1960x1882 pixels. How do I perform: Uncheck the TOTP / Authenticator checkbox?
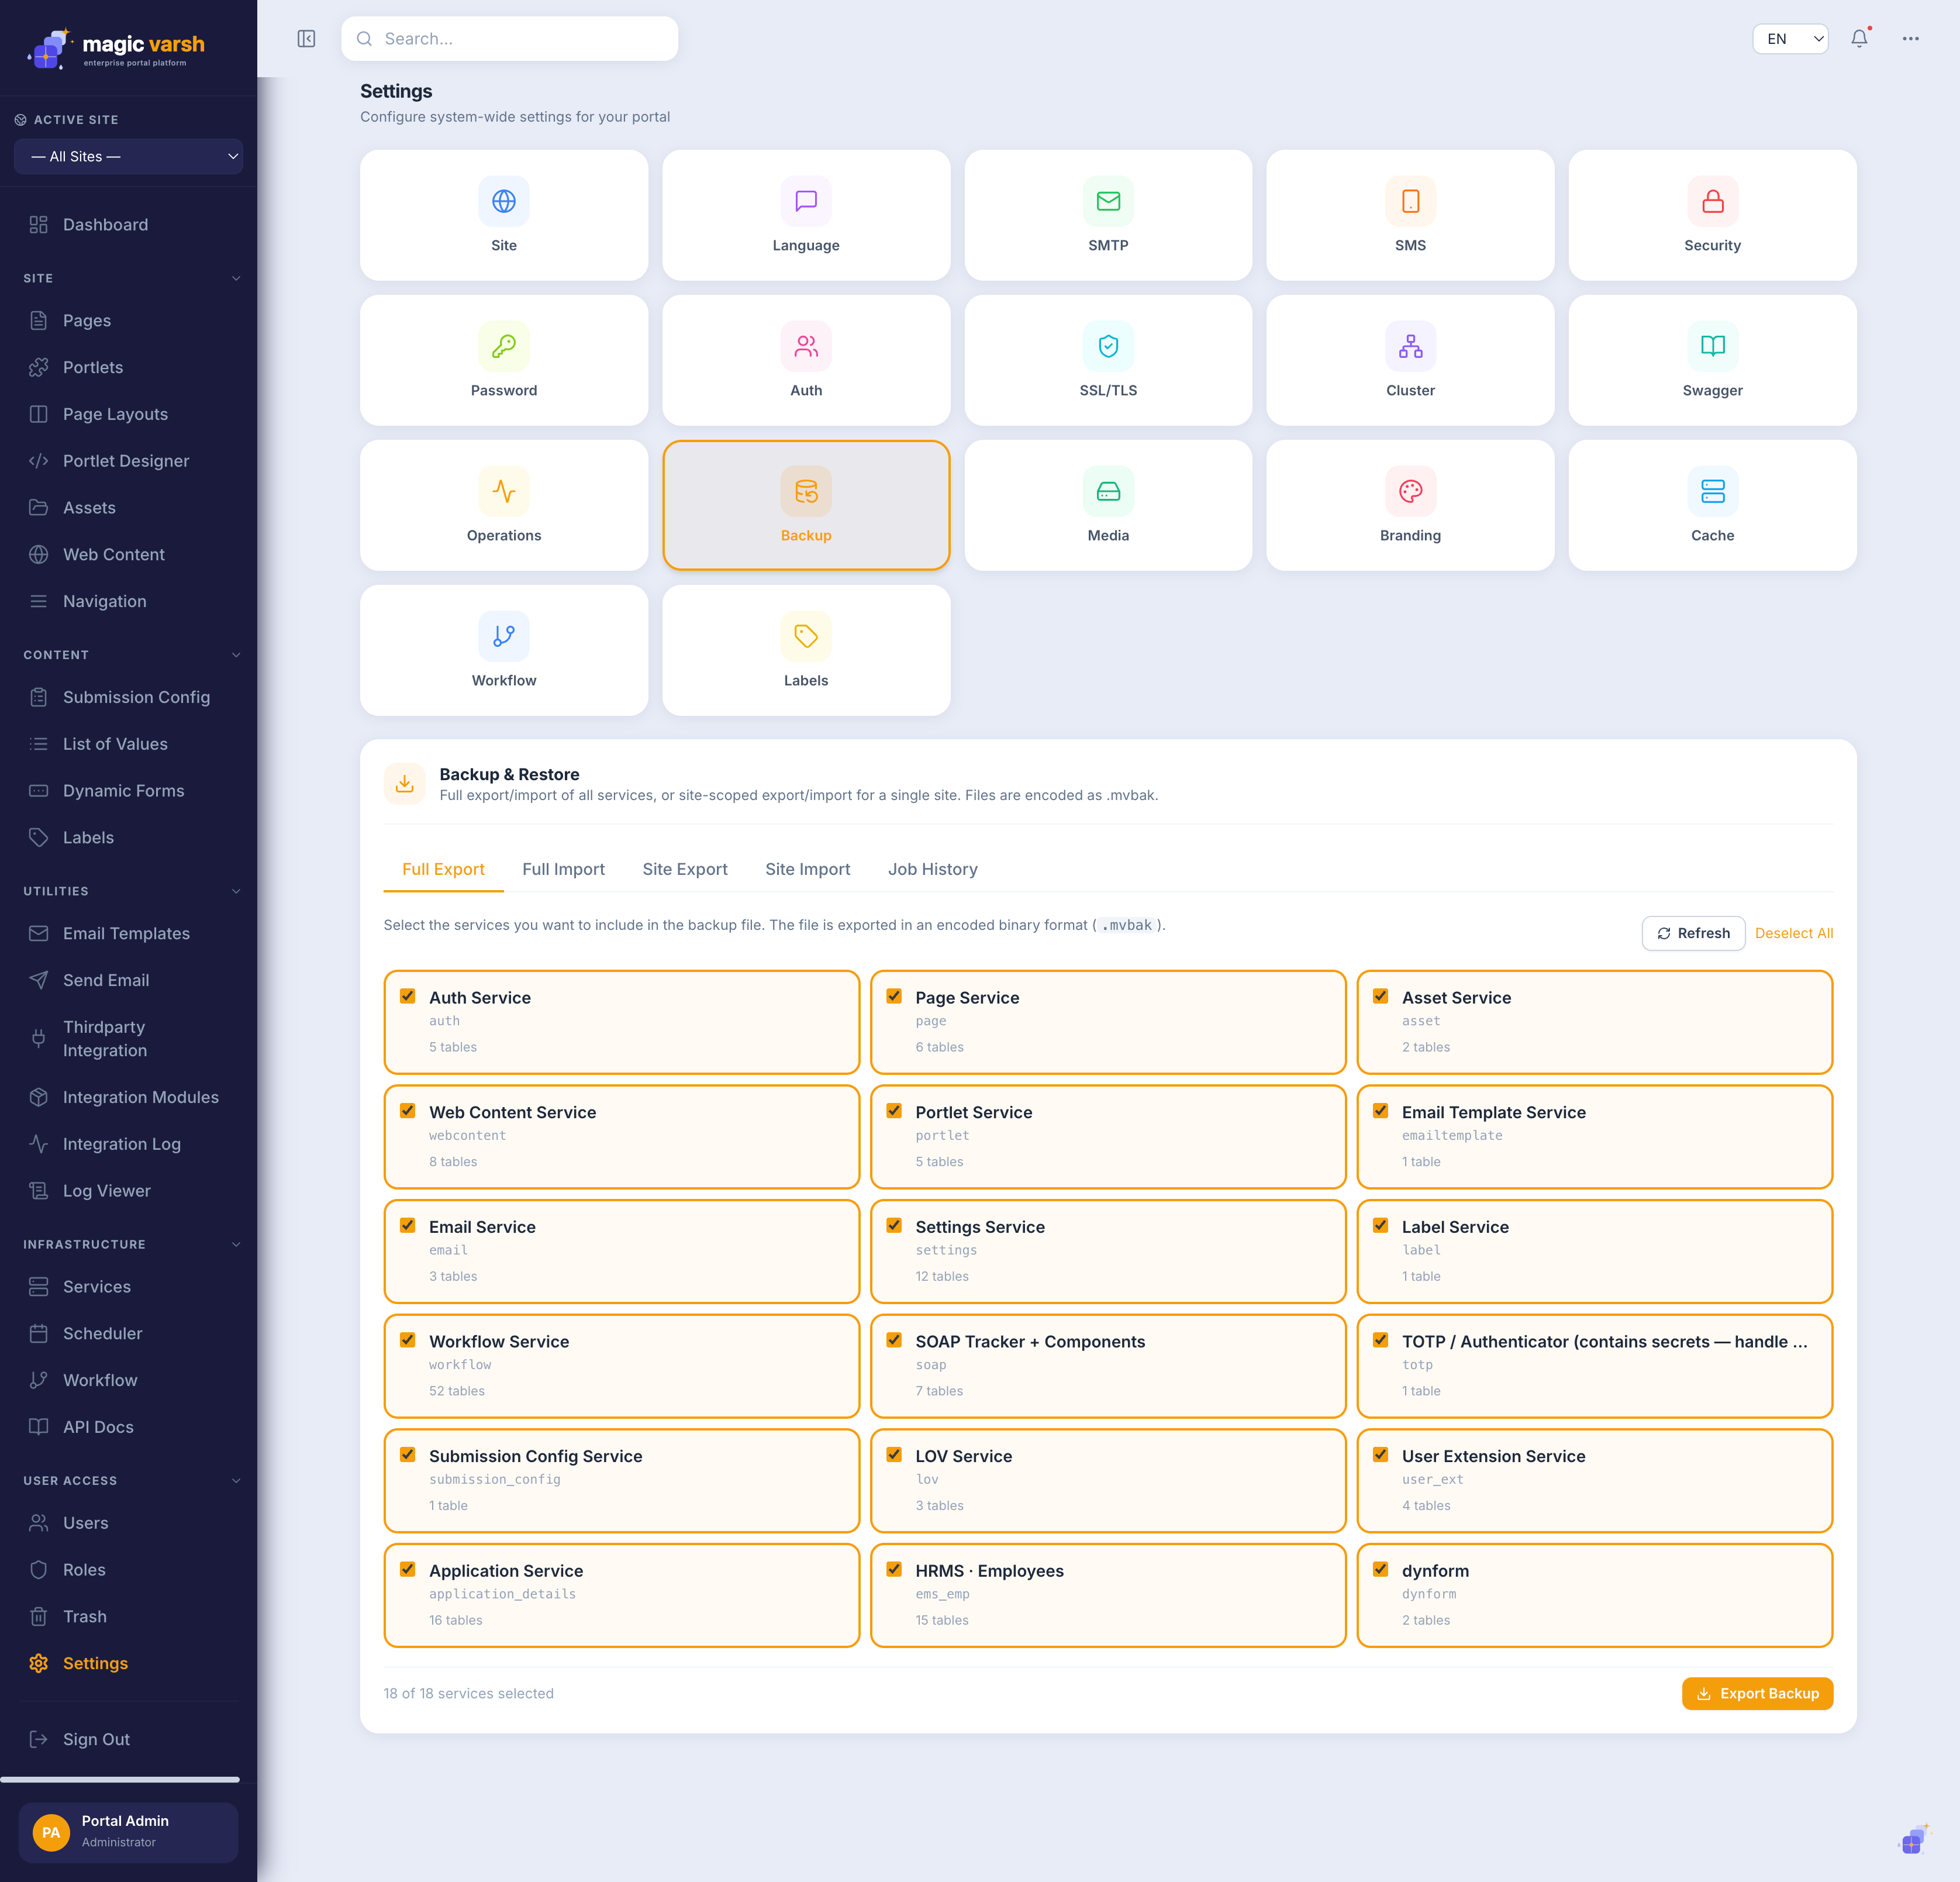click(1380, 1340)
